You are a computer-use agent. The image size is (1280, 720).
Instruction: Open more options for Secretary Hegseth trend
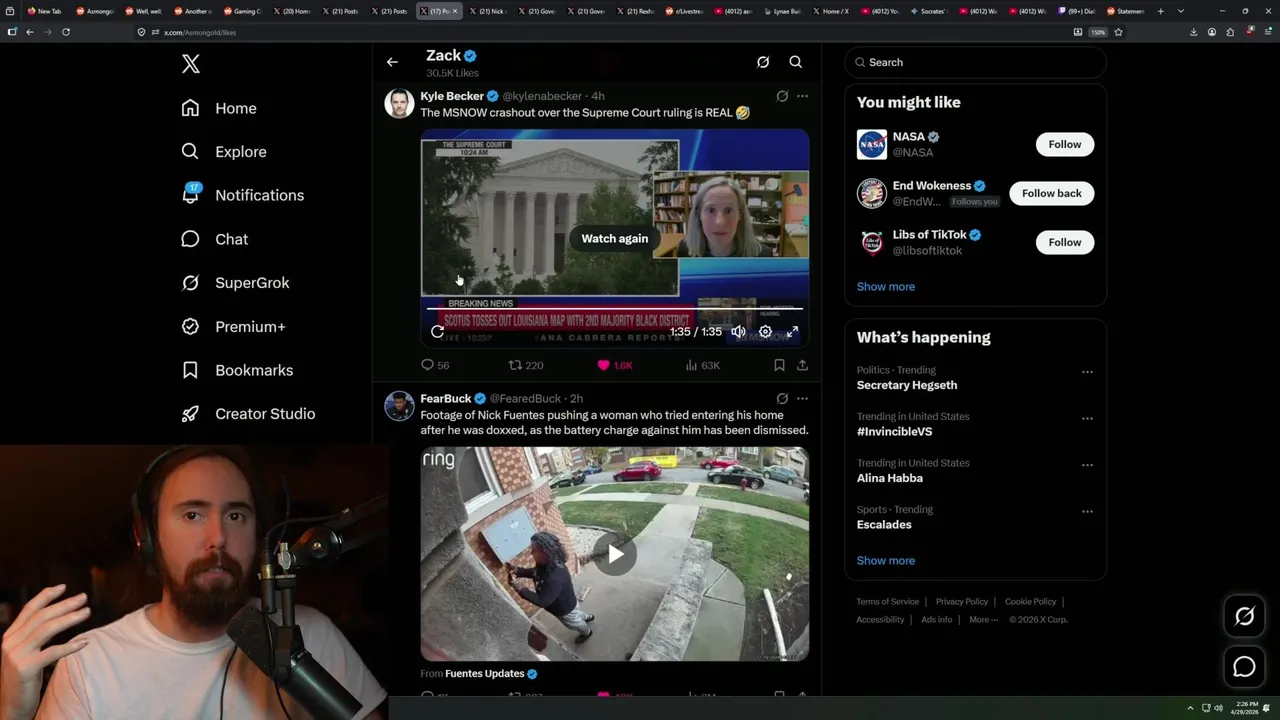[1087, 372]
